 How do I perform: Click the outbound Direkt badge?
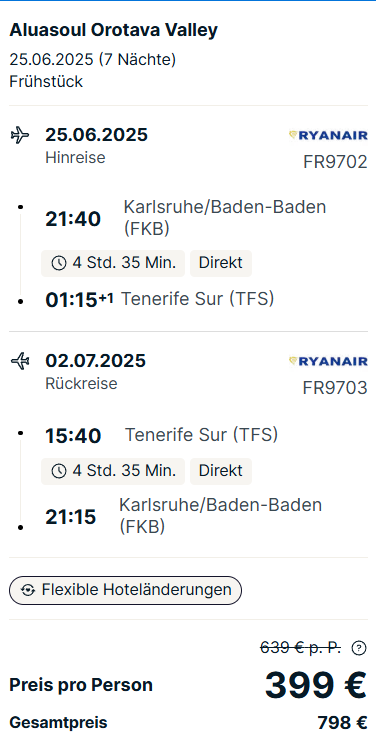coord(221,264)
